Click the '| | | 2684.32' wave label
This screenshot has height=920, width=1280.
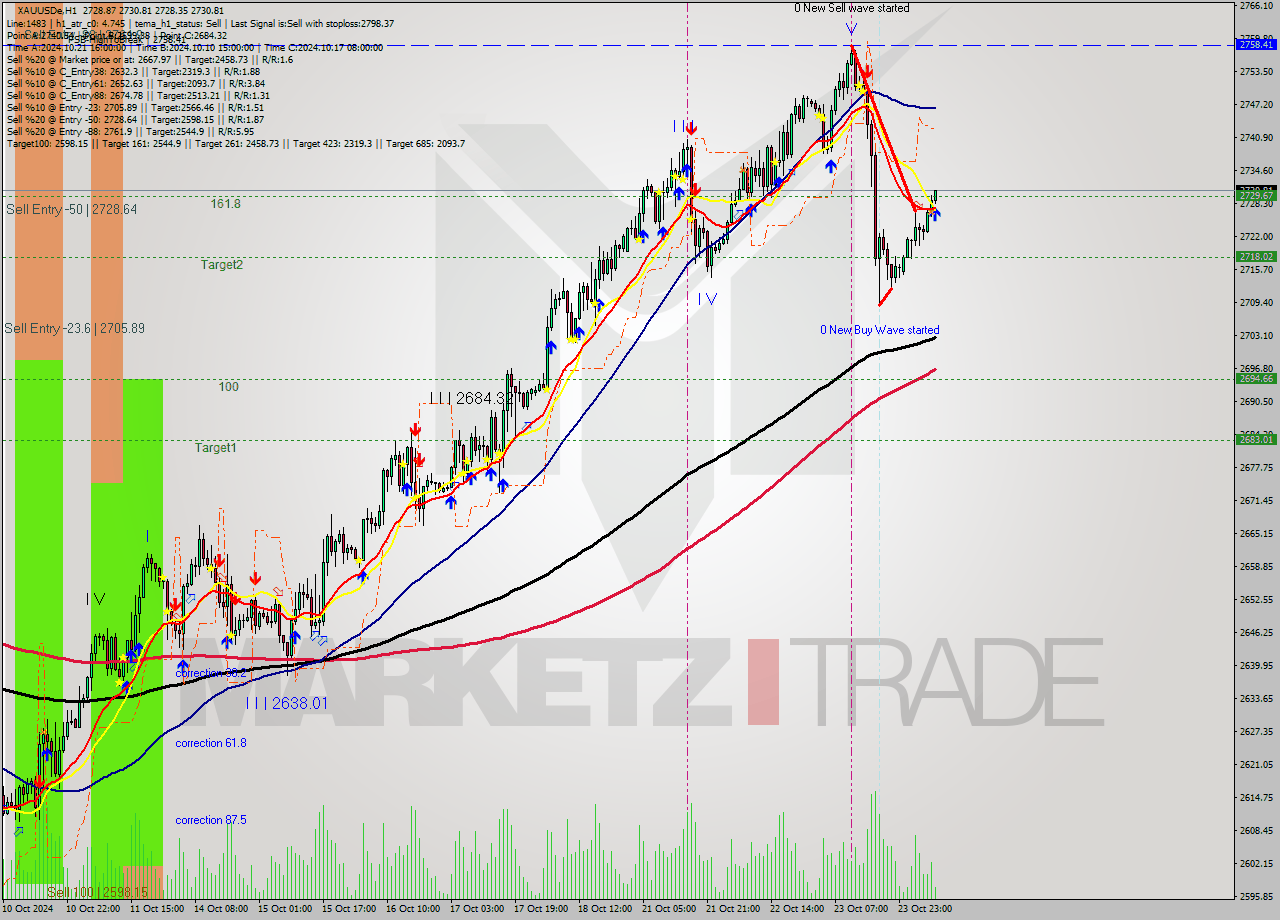click(x=470, y=398)
